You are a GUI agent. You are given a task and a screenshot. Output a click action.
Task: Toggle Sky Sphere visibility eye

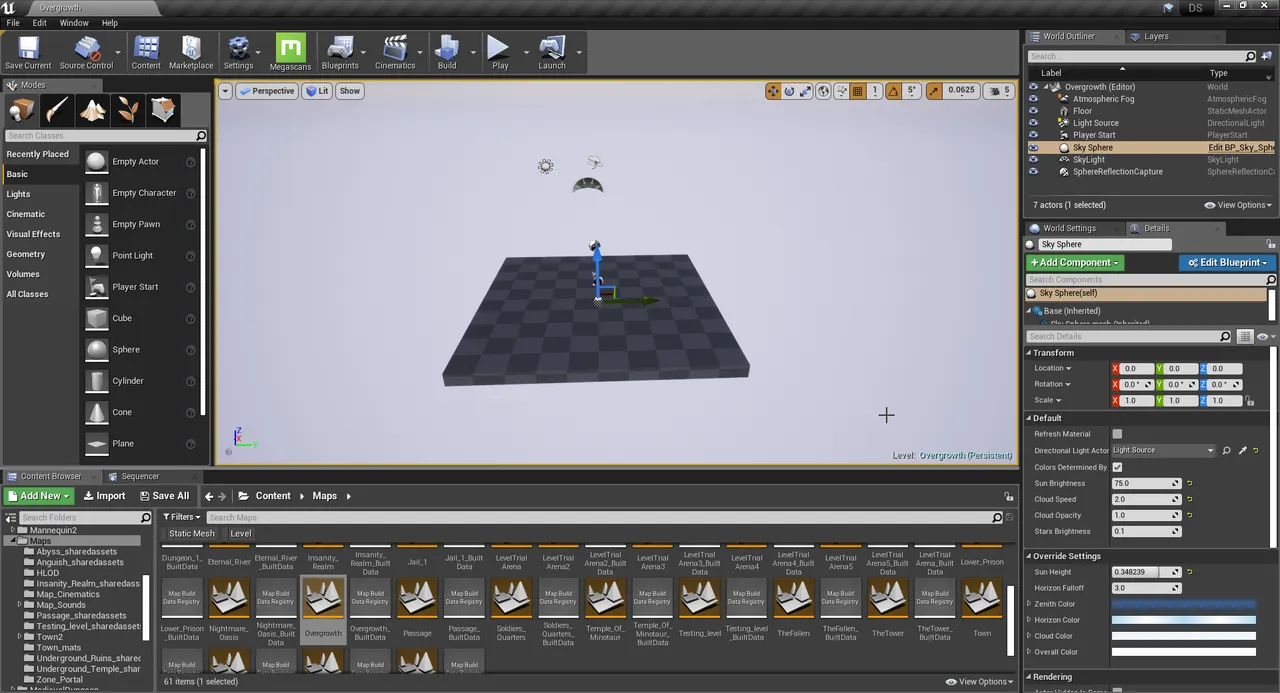coord(1033,147)
